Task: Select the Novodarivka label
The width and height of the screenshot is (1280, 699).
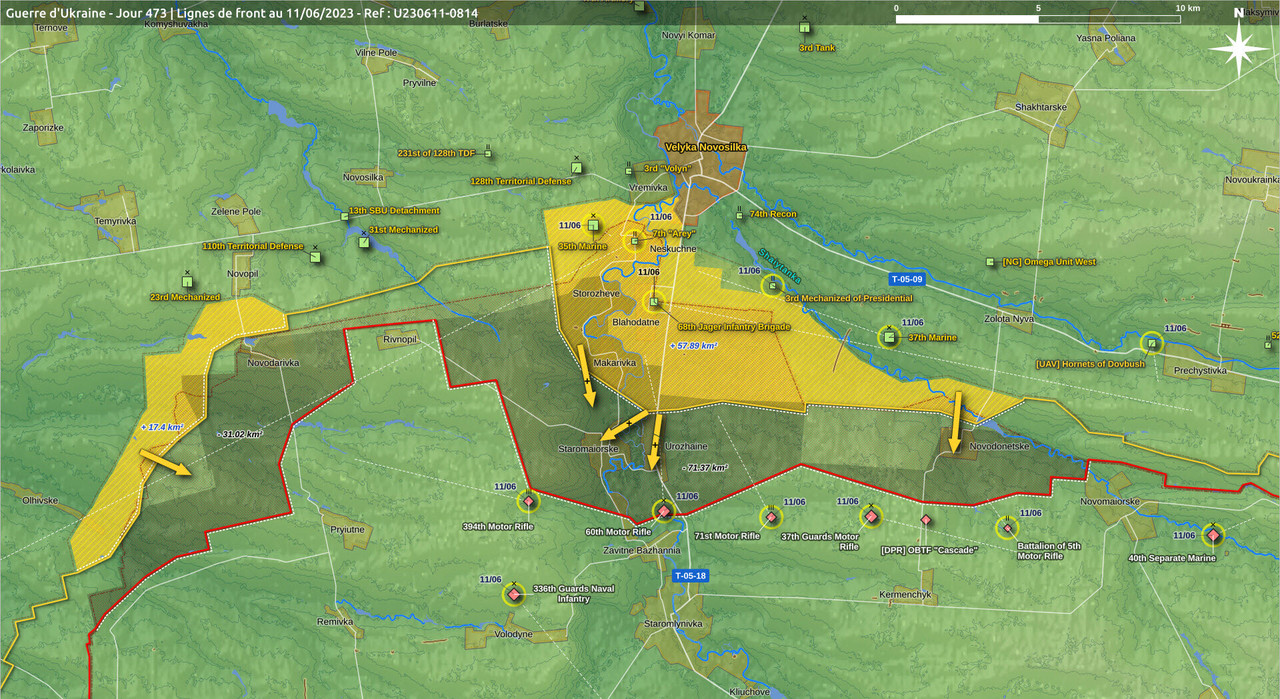Action: click(x=273, y=362)
